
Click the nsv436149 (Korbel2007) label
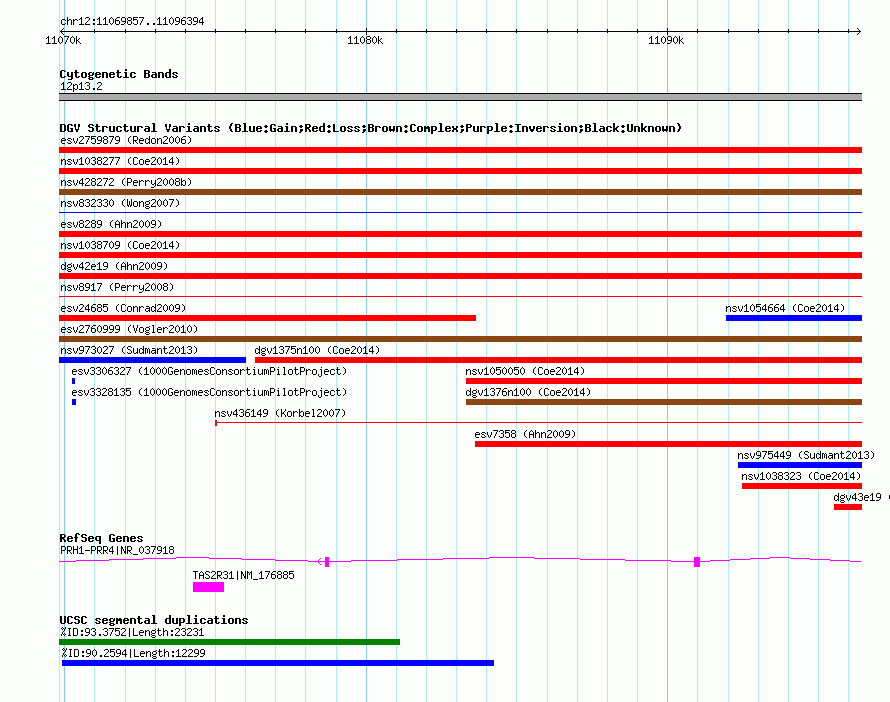279,413
